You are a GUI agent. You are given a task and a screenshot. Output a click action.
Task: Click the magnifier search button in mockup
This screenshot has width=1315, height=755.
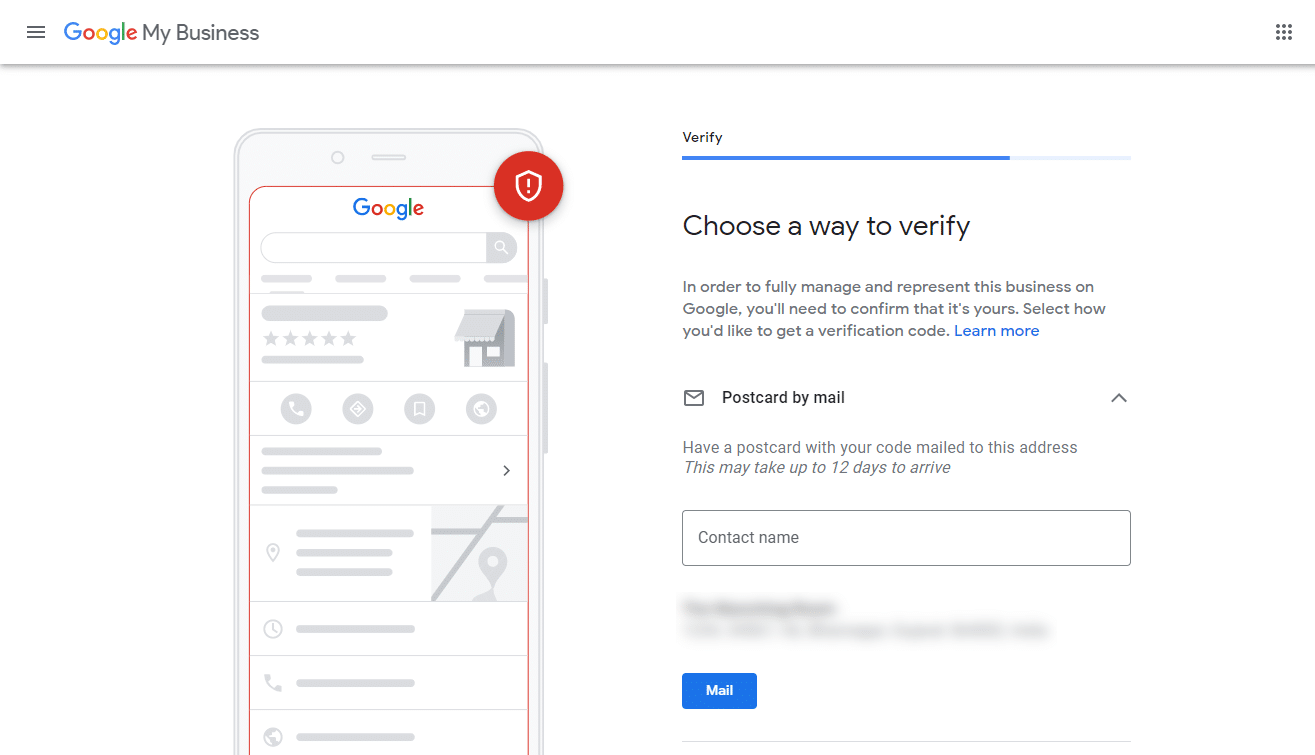pos(501,247)
